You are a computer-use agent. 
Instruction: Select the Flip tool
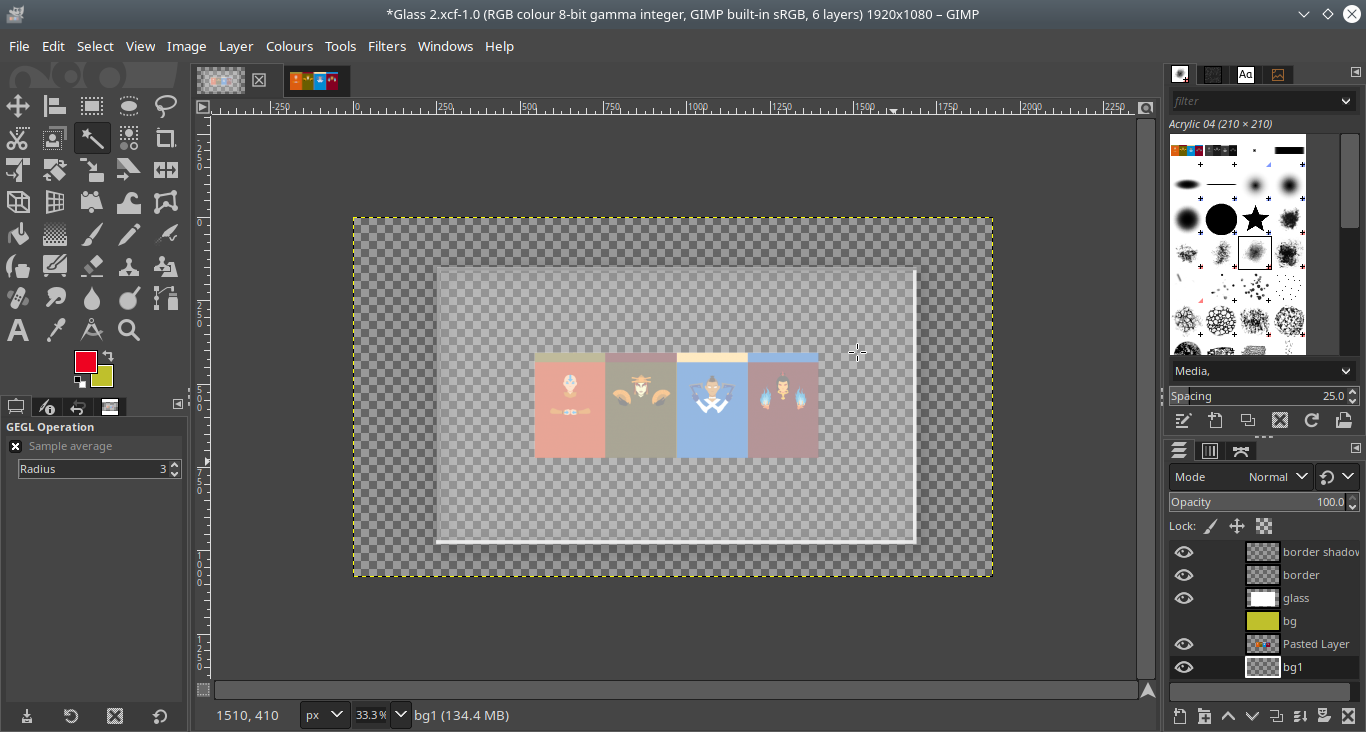click(x=166, y=170)
